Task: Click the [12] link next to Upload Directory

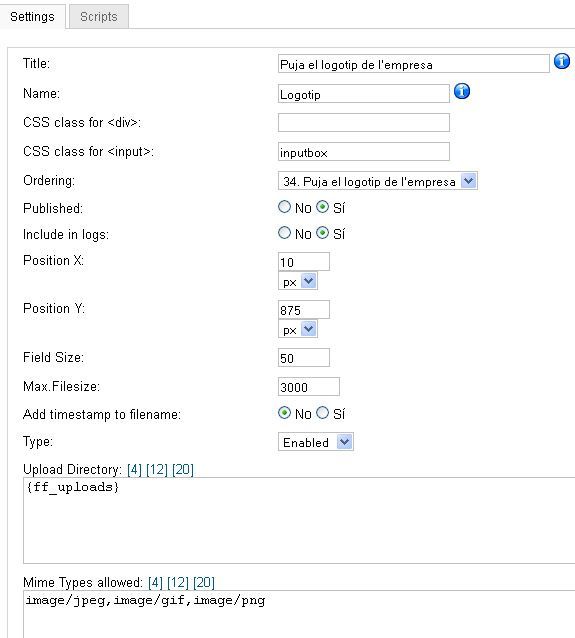Action: (x=157, y=470)
